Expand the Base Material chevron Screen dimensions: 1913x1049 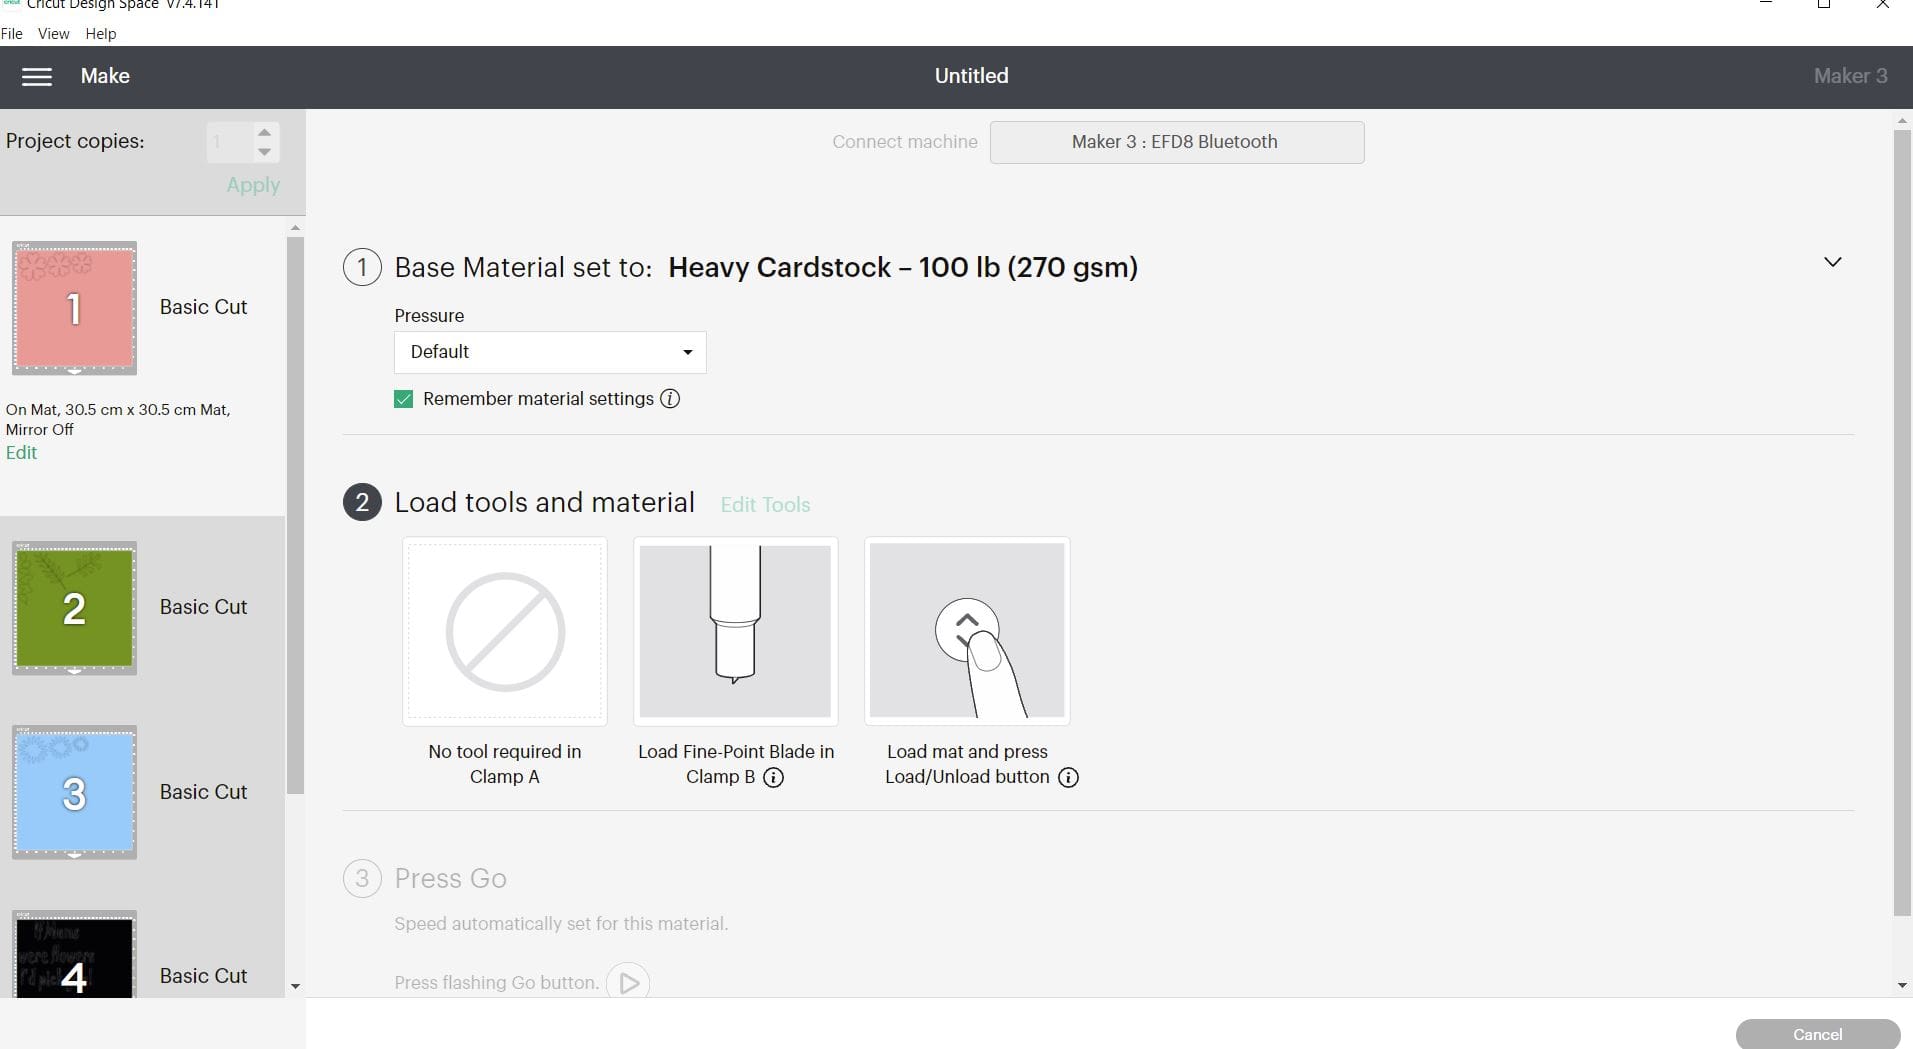1832,262
